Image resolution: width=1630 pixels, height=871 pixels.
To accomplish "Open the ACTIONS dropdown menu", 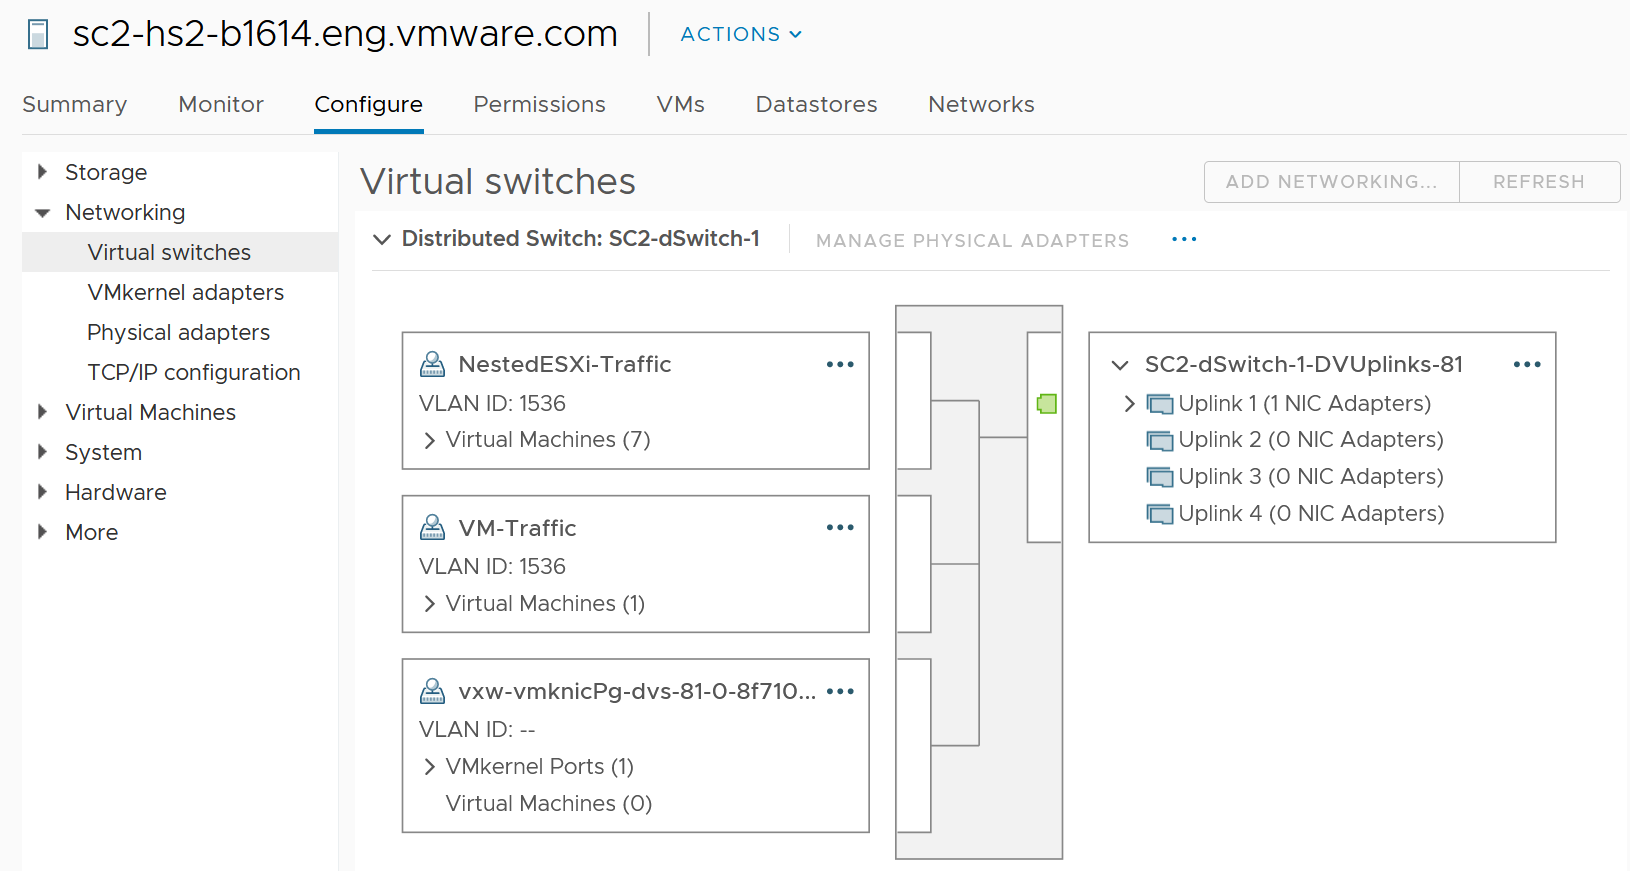I will [x=741, y=34].
